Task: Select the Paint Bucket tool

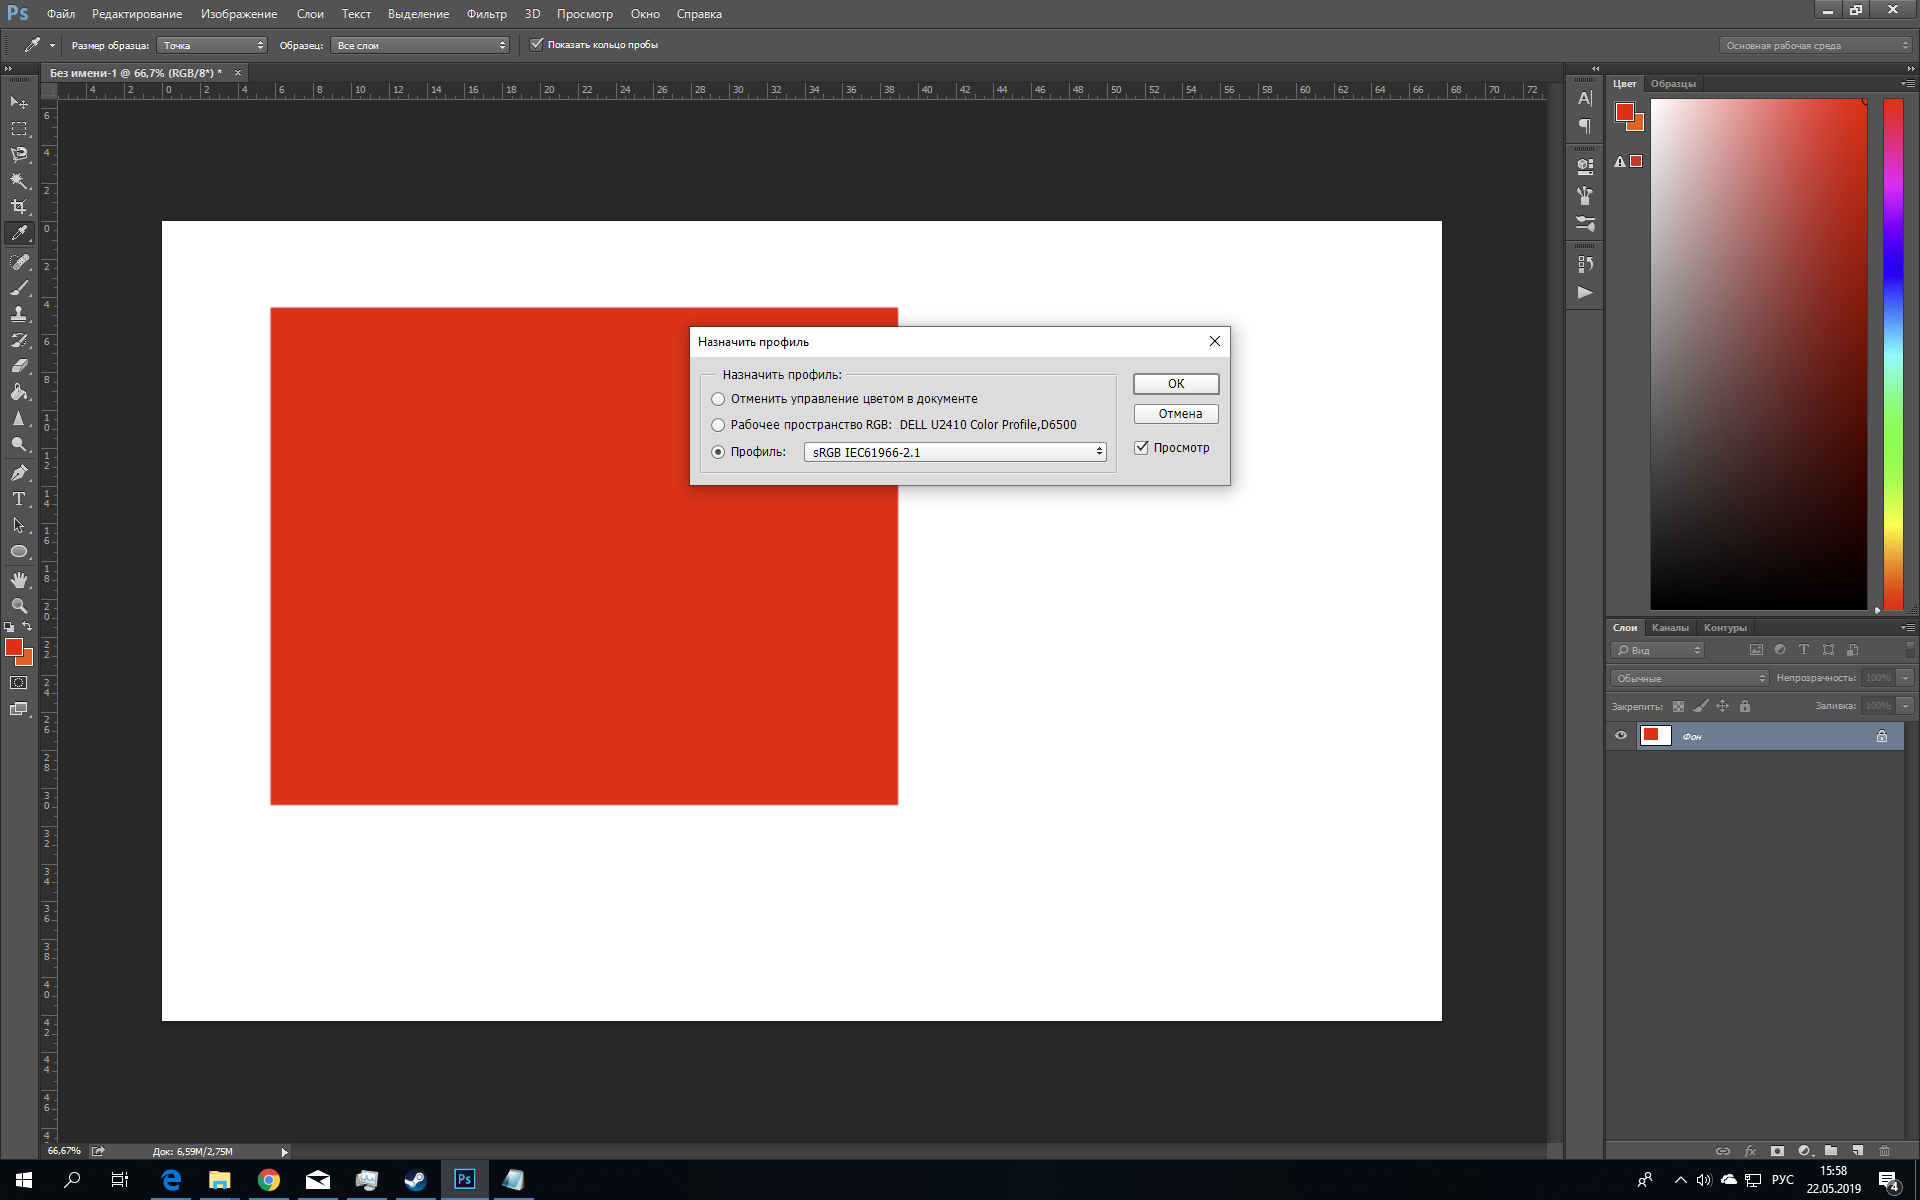Action: tap(19, 392)
